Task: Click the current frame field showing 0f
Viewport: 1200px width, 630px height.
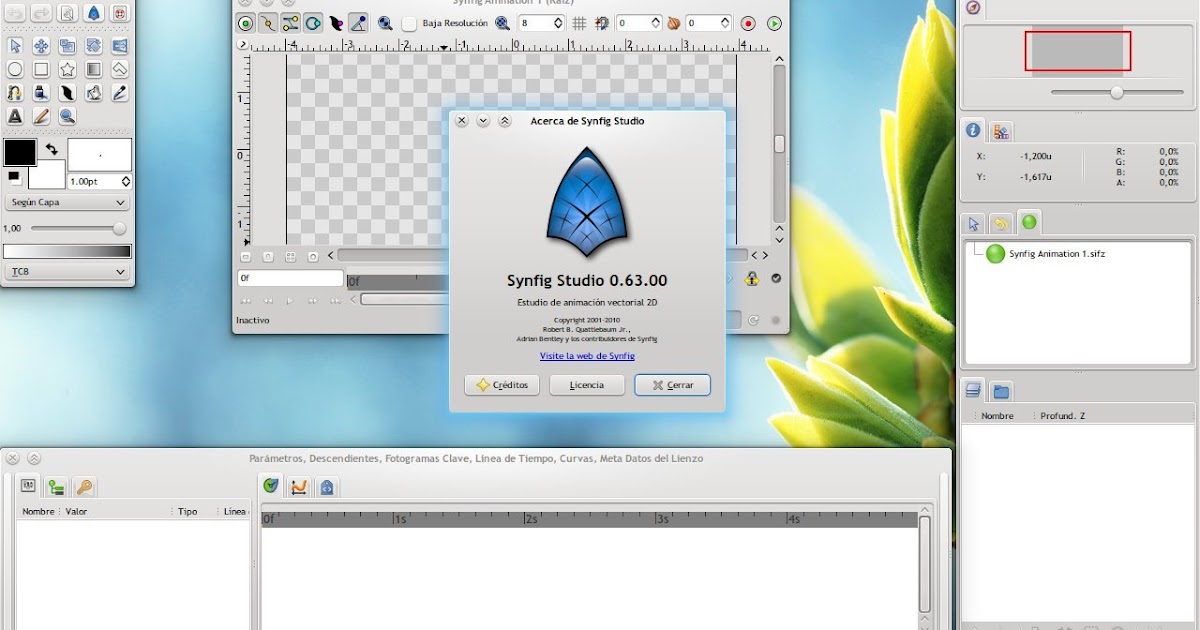Action: 290,279
